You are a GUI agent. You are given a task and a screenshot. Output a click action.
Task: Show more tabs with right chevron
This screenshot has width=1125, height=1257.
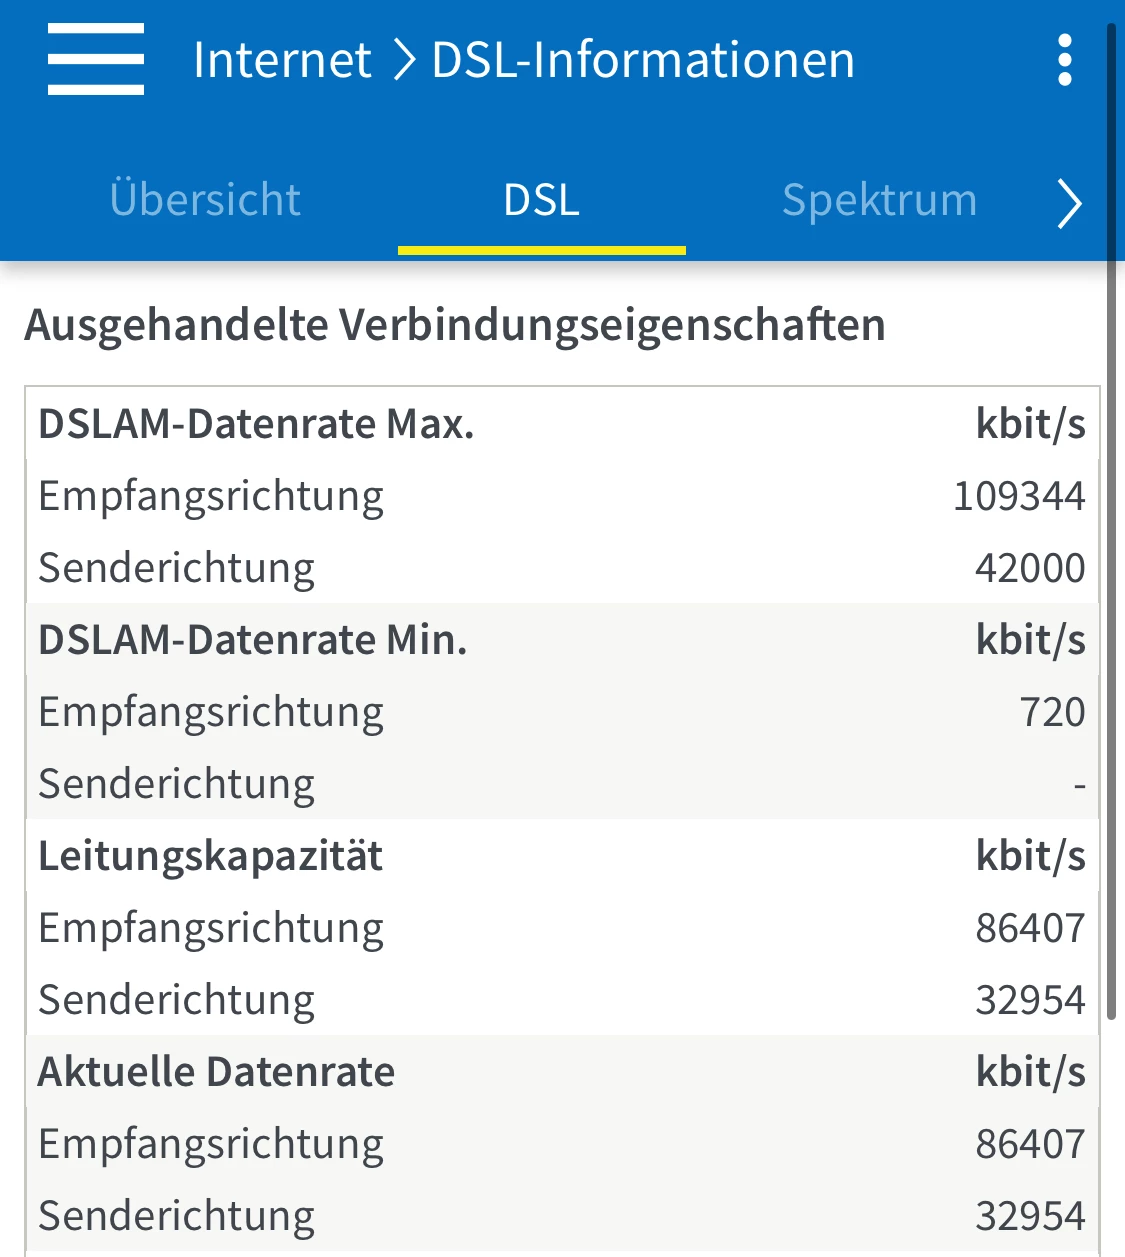[1069, 204]
